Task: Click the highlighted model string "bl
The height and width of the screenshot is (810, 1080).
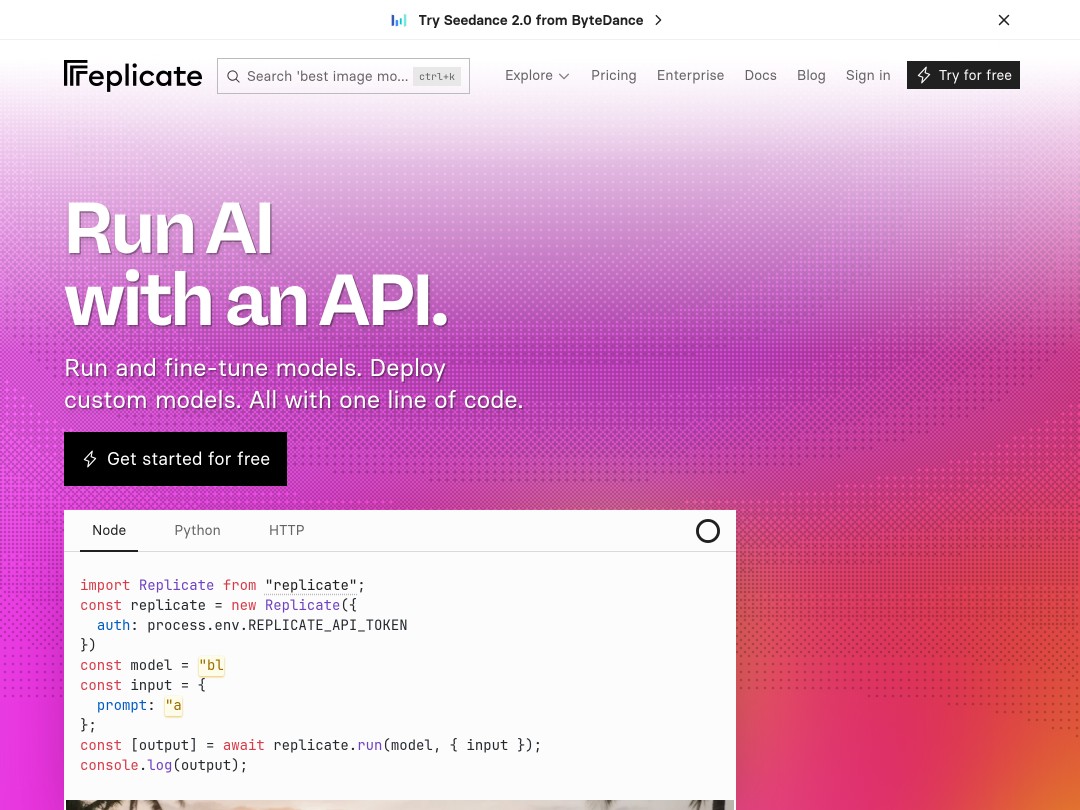Action: tap(211, 665)
